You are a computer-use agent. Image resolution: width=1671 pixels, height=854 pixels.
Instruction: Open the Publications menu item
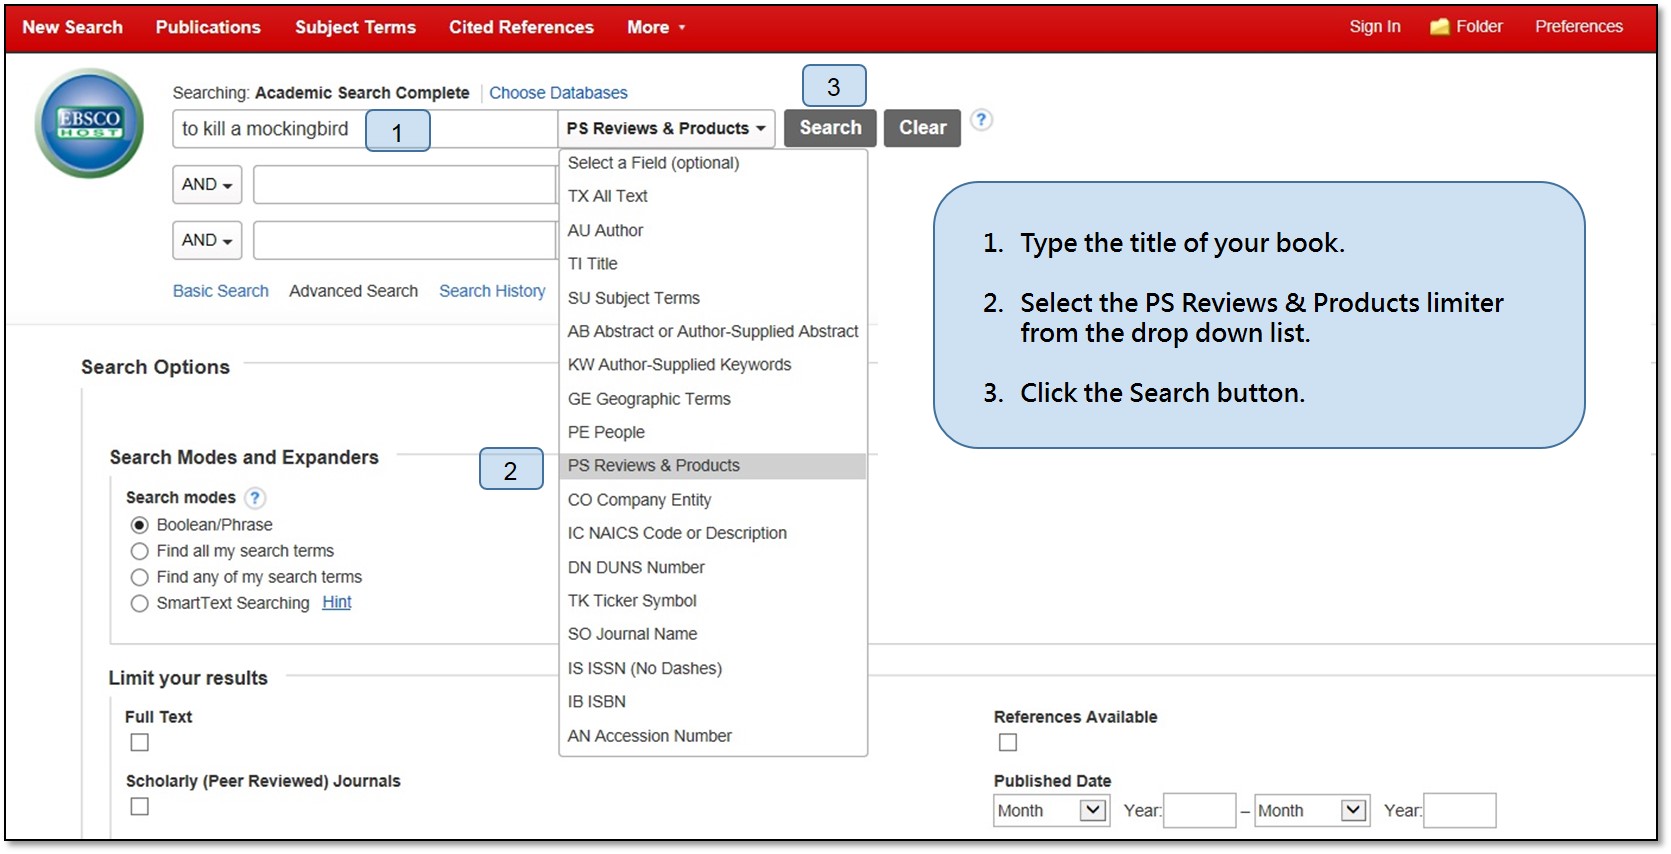208,27
